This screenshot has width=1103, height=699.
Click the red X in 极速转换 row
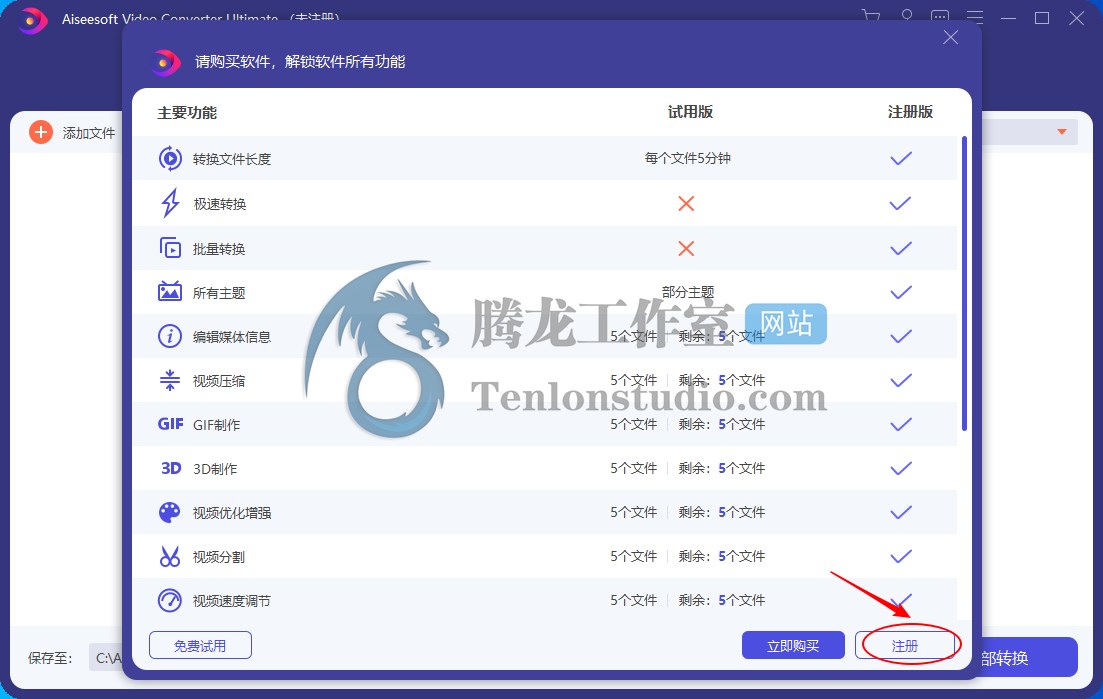click(686, 203)
